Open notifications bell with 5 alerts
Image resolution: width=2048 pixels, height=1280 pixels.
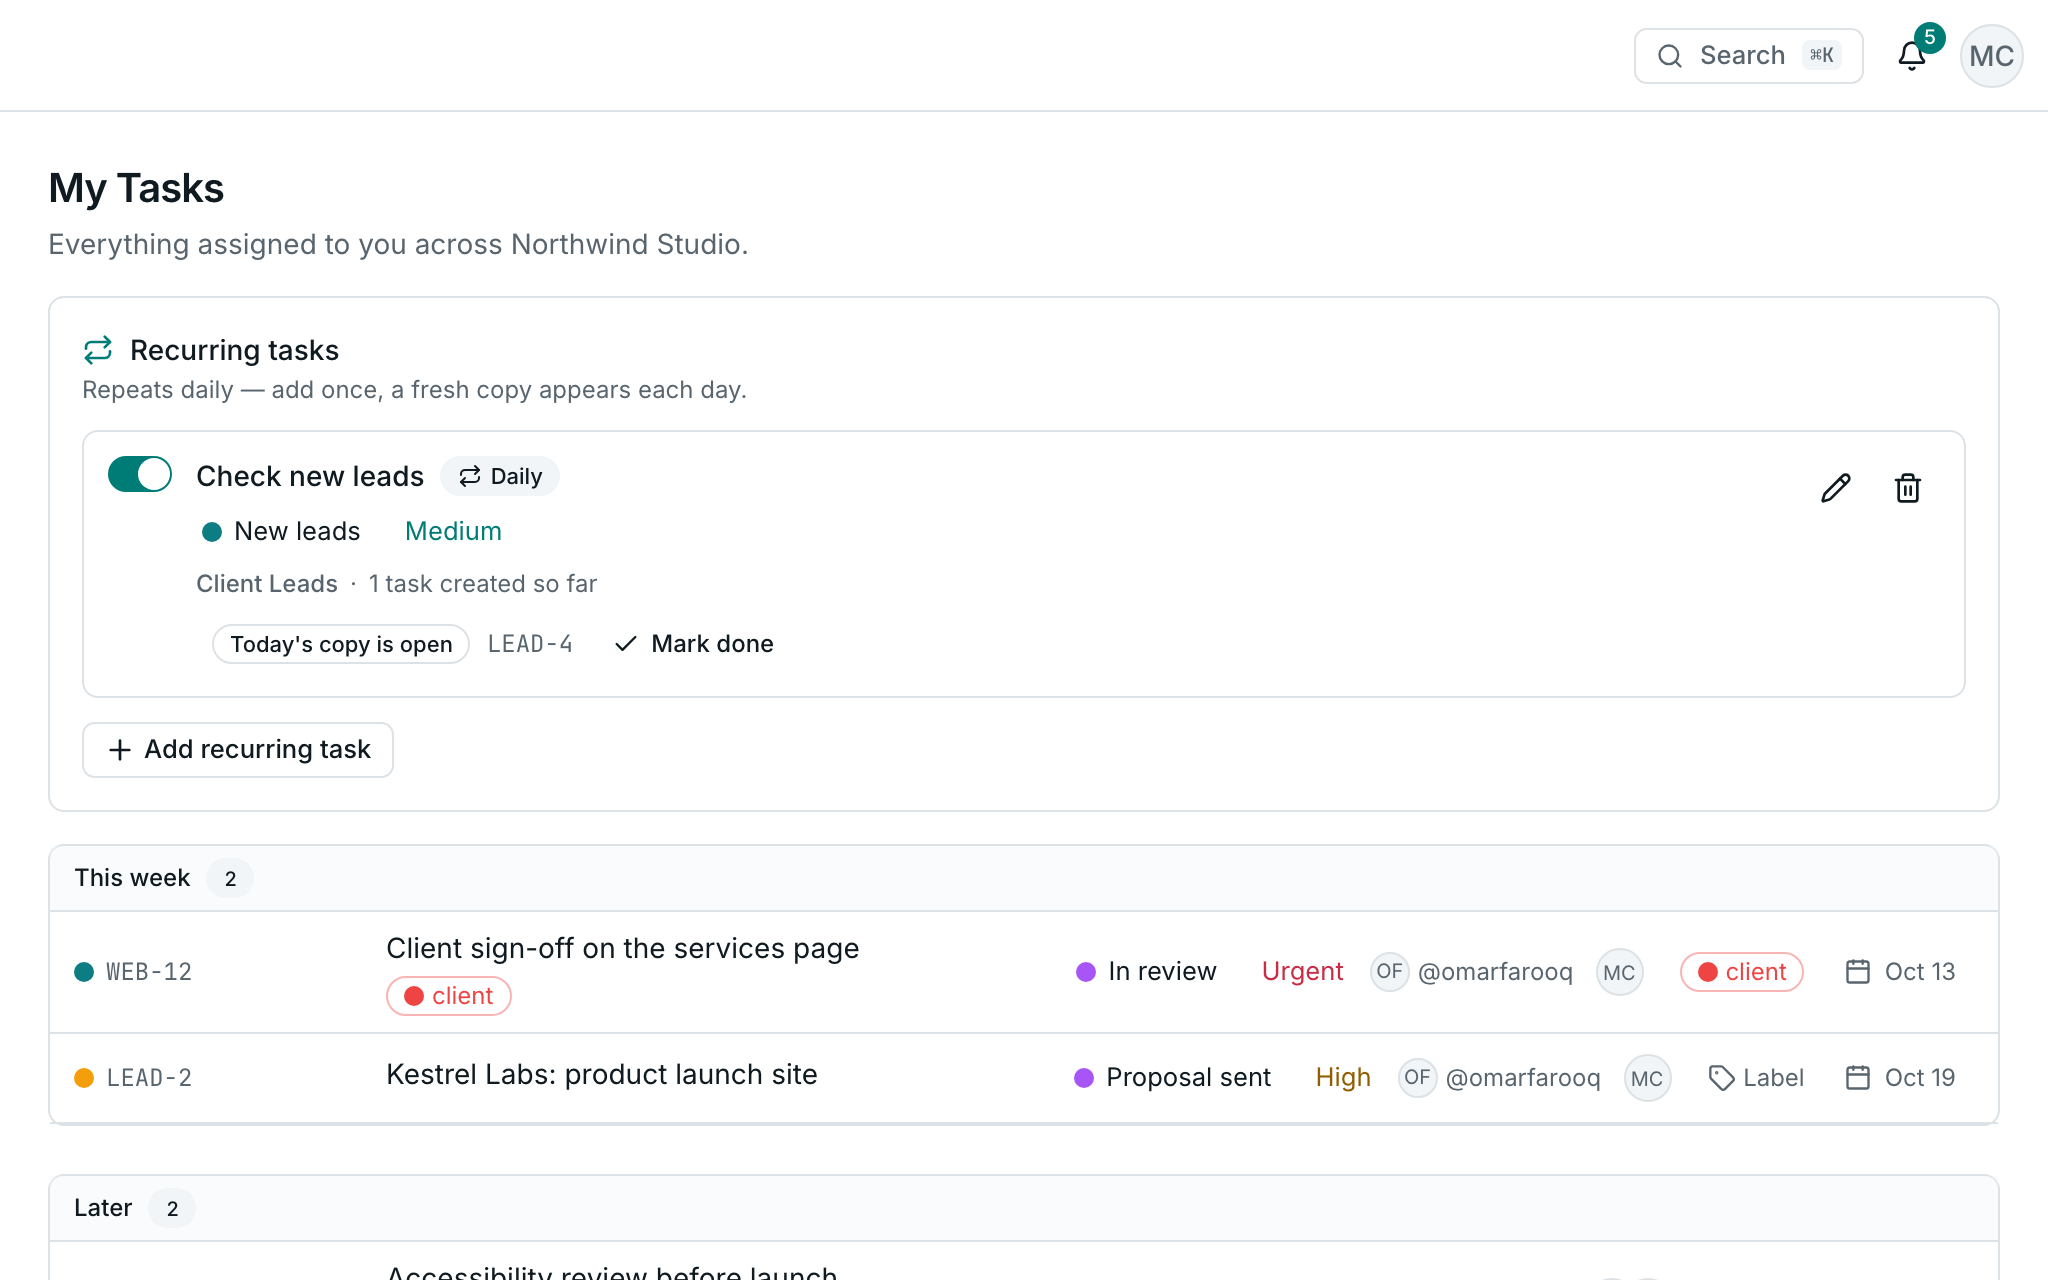1912,56
